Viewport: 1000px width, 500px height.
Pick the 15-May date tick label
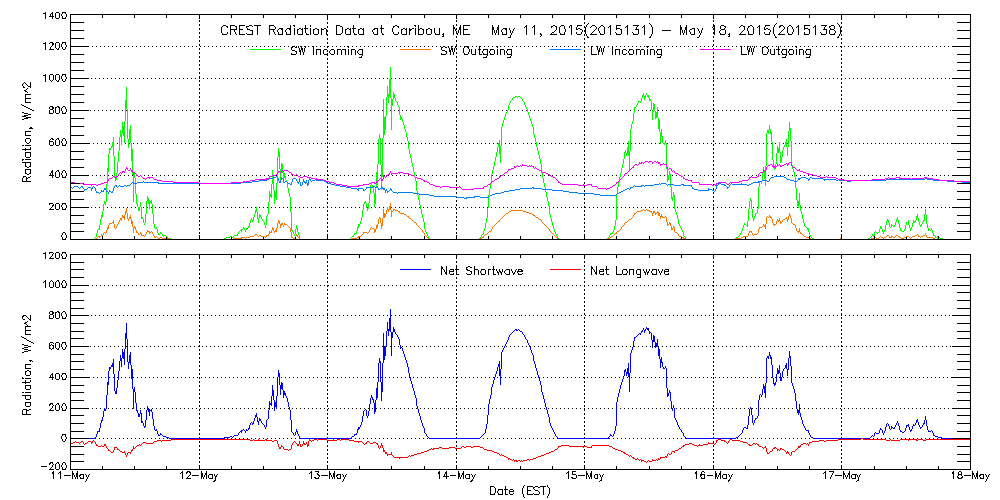(x=585, y=476)
